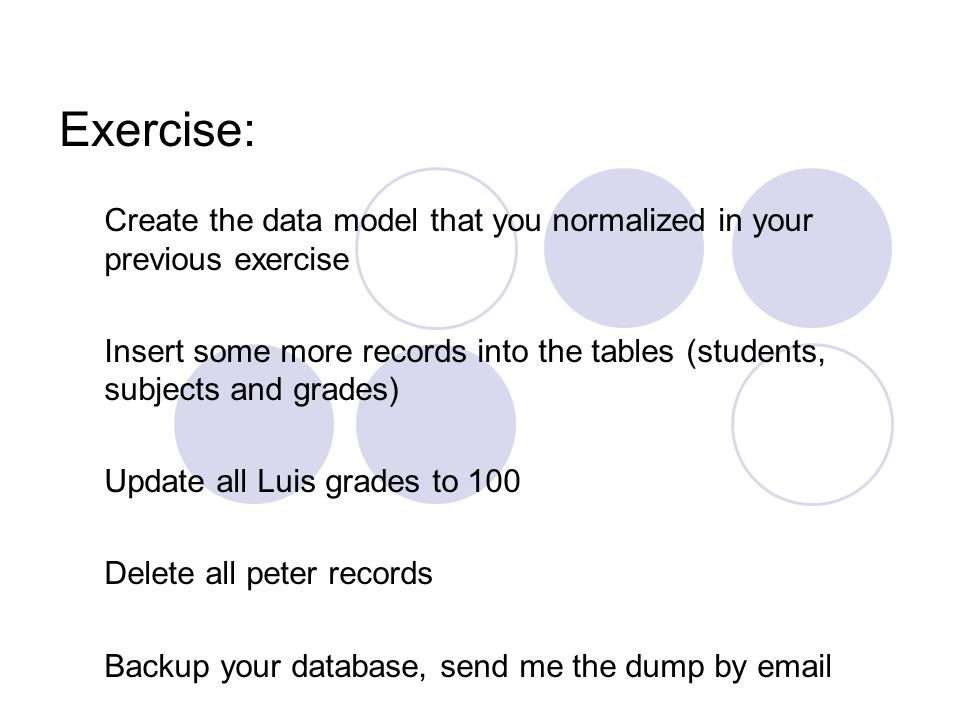Image resolution: width=960 pixels, height=720 pixels.
Task: Click the word "email" in last line
Action: [794, 666]
